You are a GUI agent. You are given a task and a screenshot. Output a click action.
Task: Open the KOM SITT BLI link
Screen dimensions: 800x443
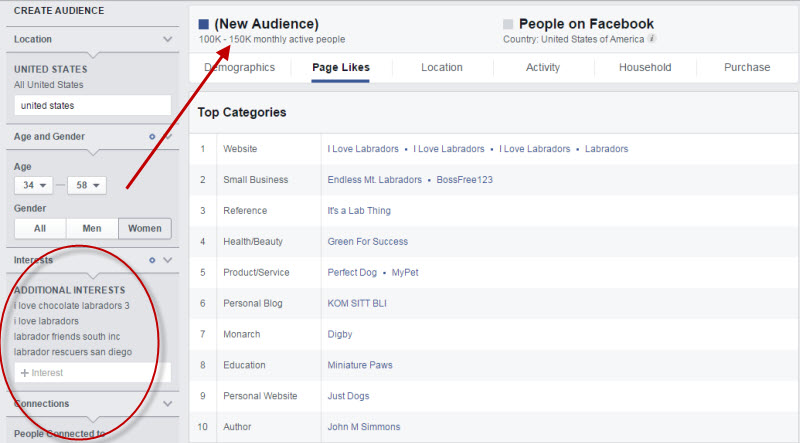point(357,304)
